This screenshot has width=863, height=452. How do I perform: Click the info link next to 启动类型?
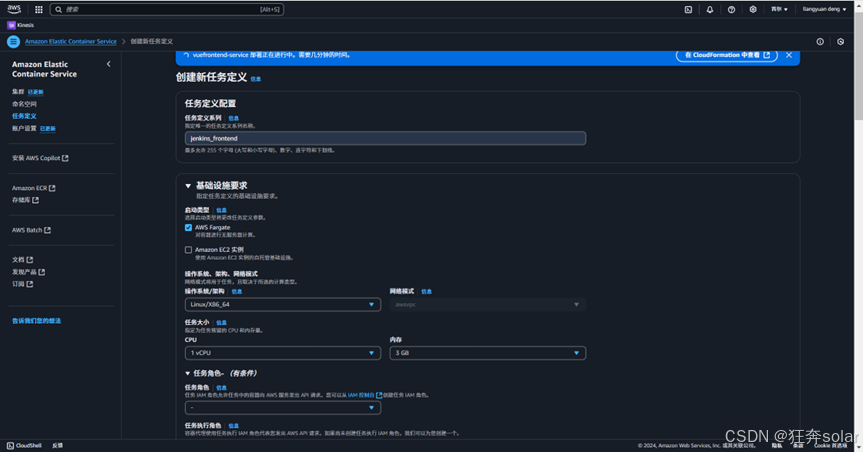221,210
